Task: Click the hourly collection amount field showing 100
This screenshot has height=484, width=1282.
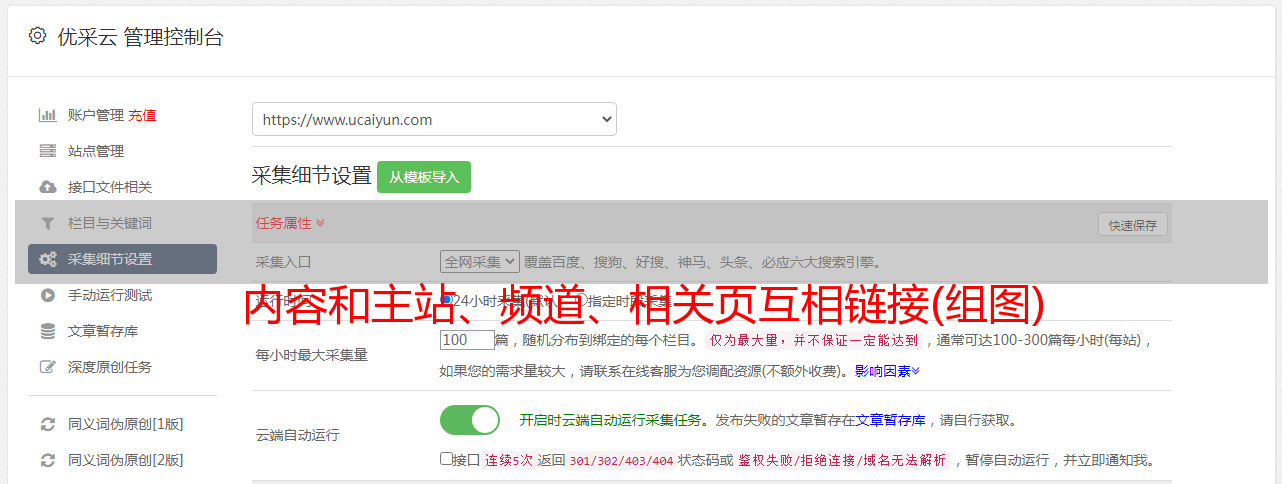Action: pos(467,340)
